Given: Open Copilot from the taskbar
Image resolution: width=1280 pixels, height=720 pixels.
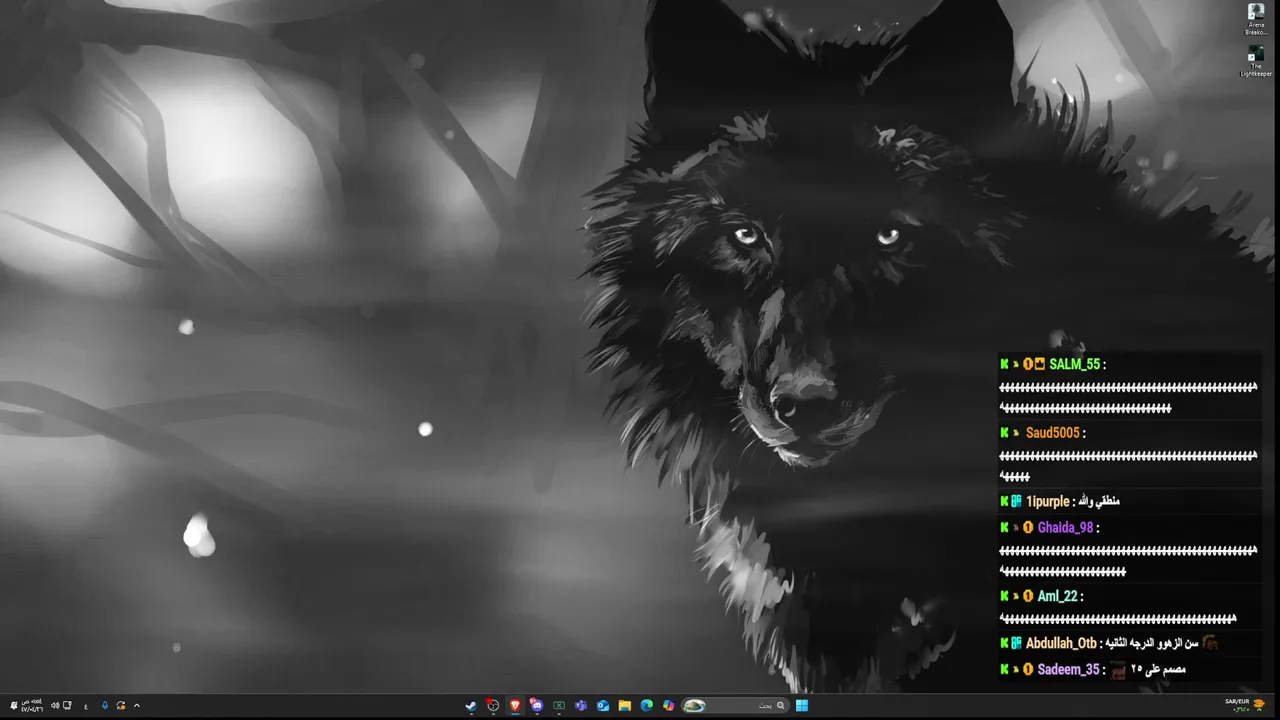Looking at the screenshot, I should pyautogui.click(x=669, y=706).
